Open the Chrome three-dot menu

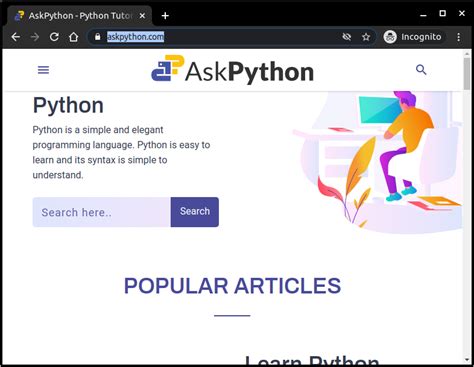click(459, 37)
